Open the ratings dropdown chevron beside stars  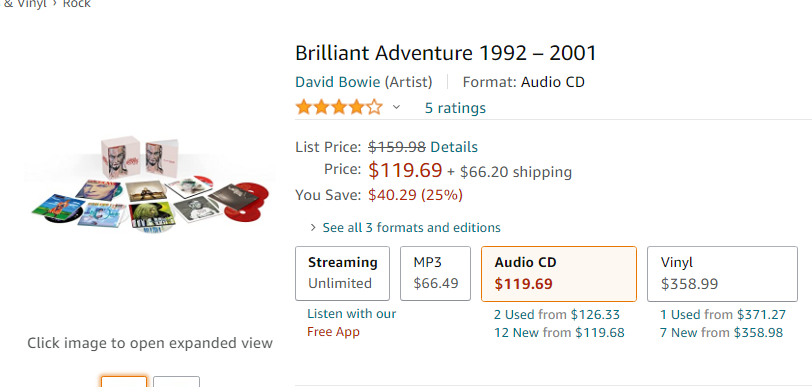(396, 108)
